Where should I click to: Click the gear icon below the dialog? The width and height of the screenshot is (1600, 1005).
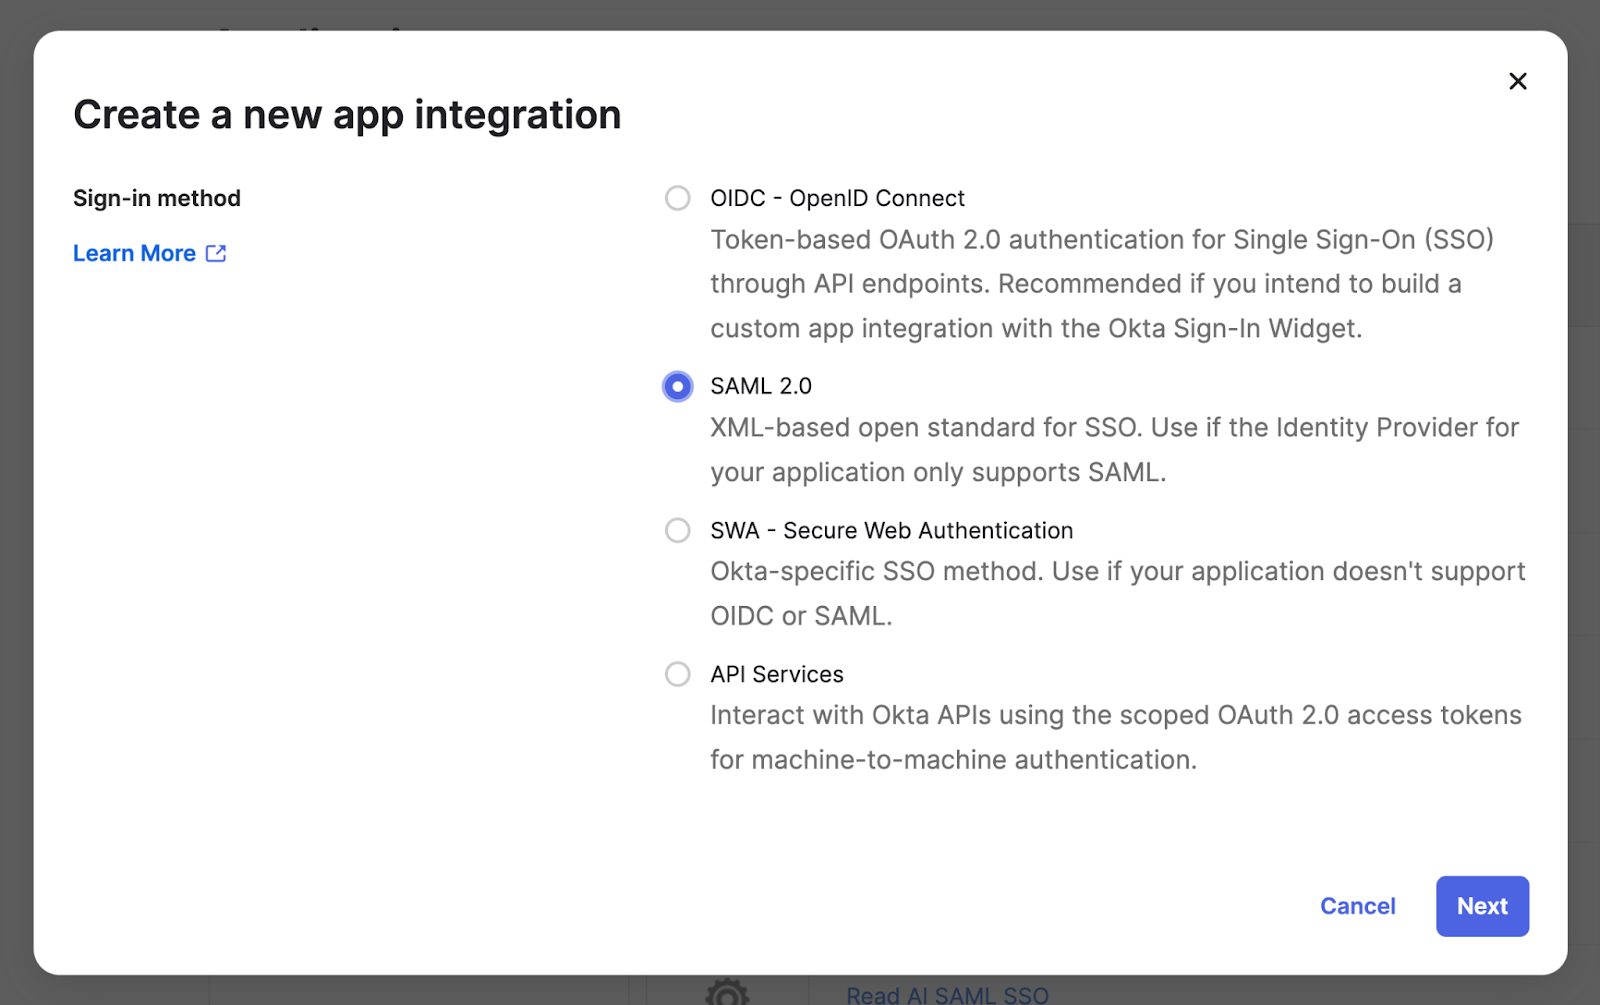[x=728, y=993]
